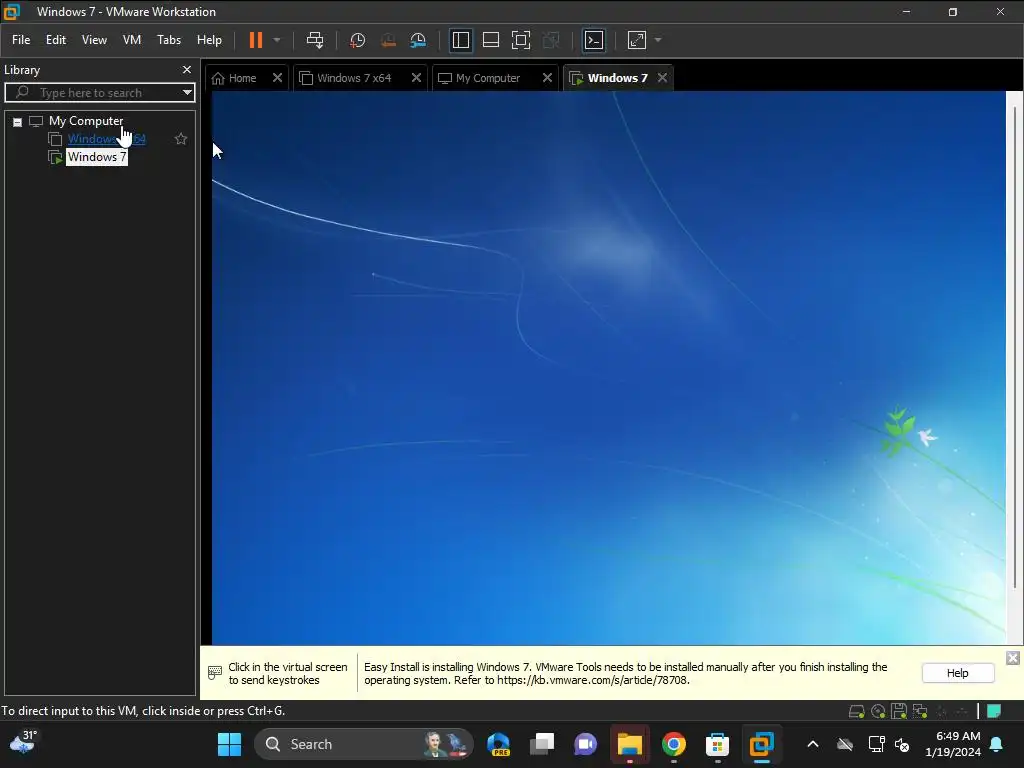
Task: Open the File menu
Action: [x=21, y=40]
